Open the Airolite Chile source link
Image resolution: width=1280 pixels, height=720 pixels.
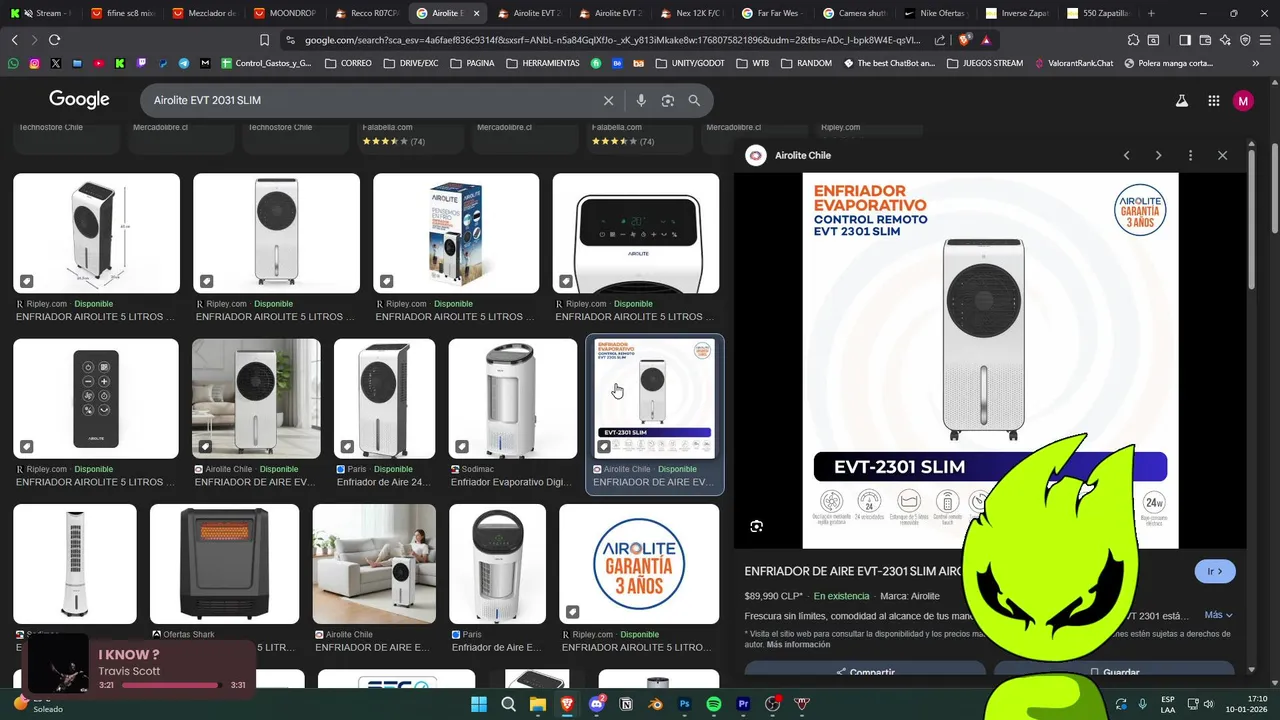coord(802,155)
